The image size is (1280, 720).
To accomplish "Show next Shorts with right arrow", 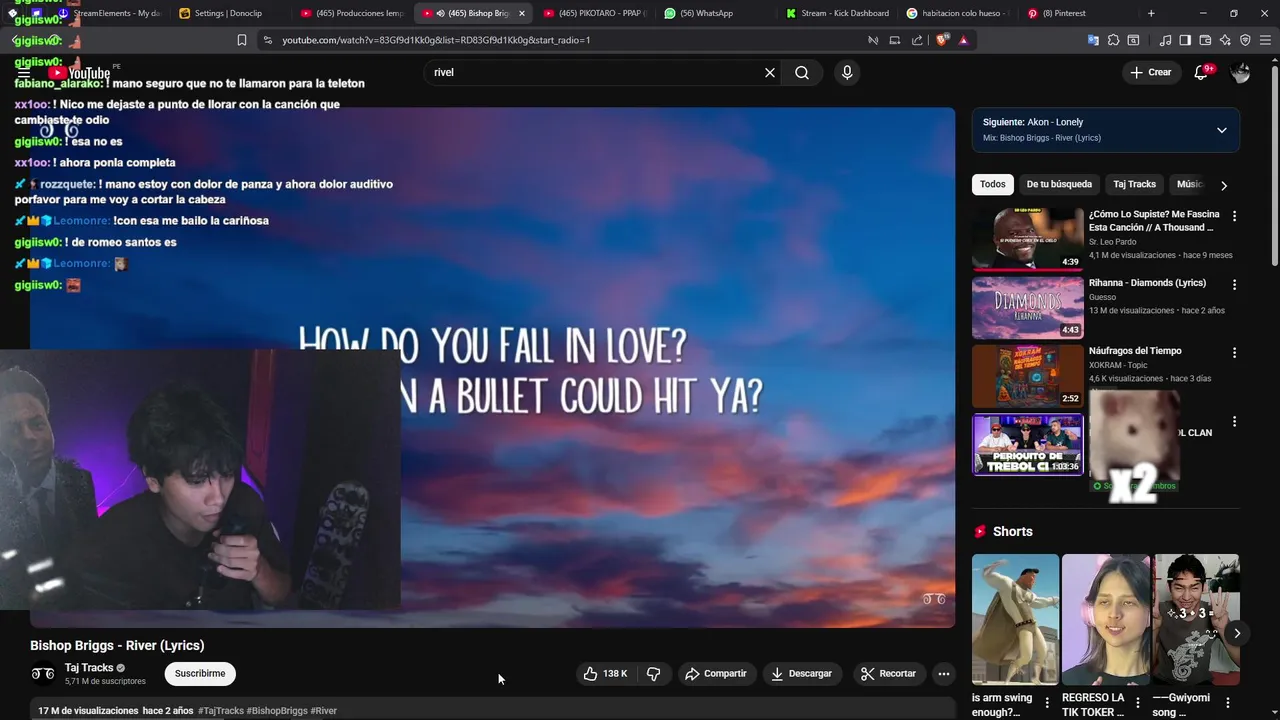I will coord(1237,633).
